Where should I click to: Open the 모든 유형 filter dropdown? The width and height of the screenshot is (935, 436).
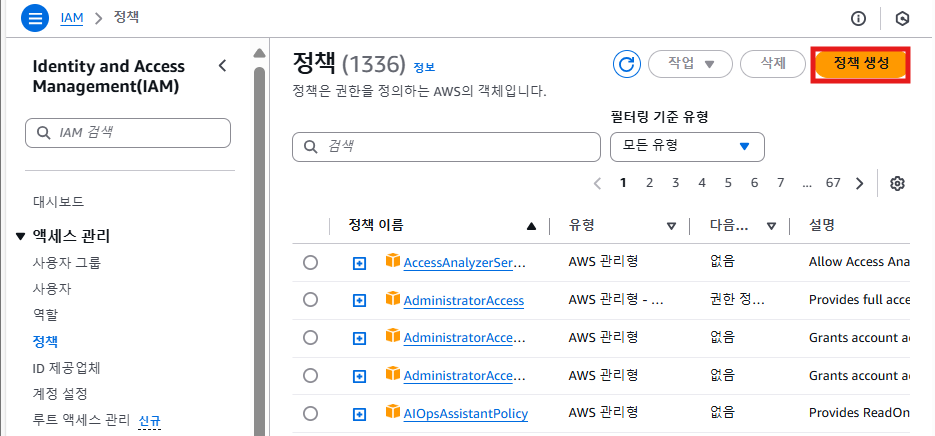coord(687,147)
